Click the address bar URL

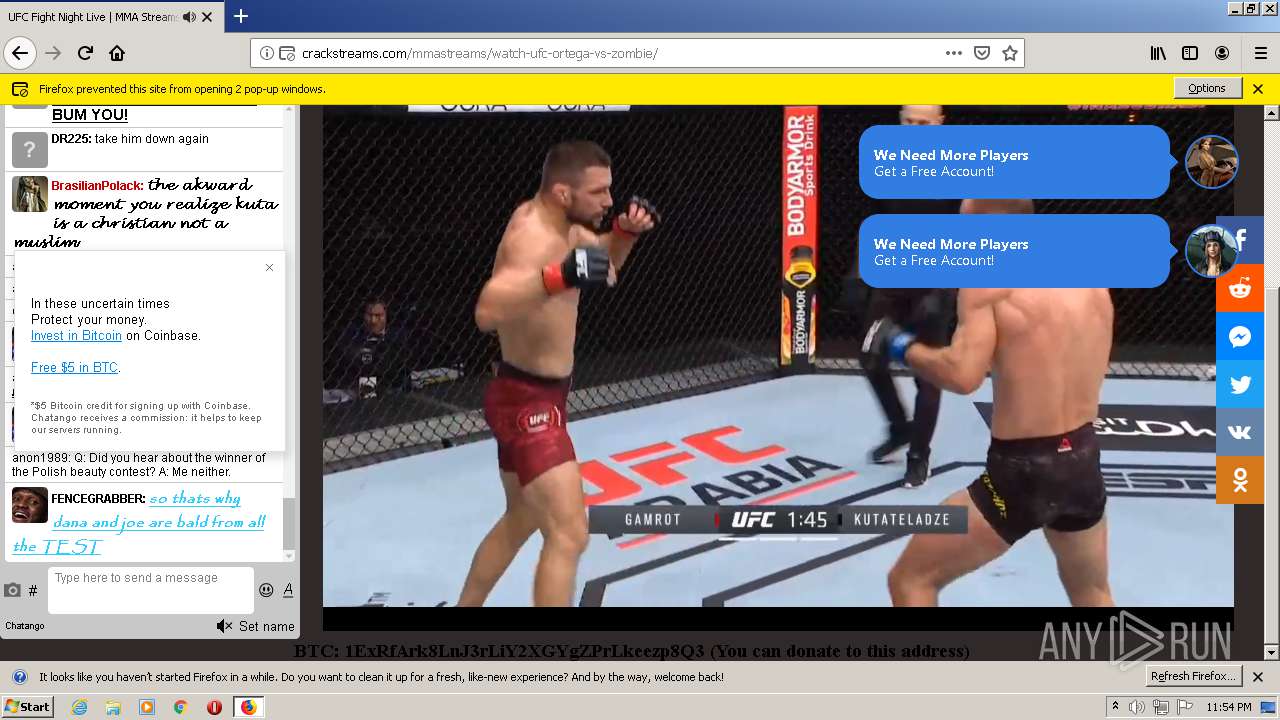(480, 53)
